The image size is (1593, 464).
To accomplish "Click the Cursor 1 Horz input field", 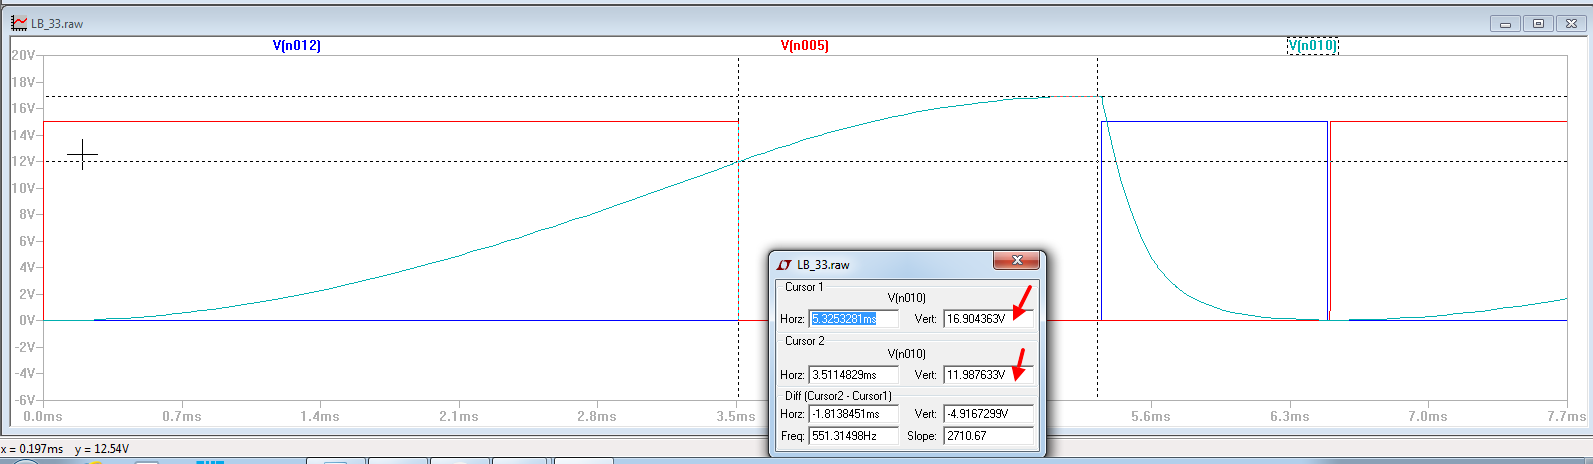I will (853, 319).
